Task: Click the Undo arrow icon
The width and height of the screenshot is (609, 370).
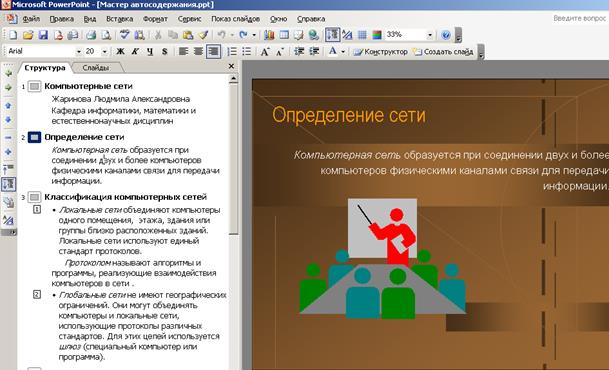Action: tap(221, 35)
